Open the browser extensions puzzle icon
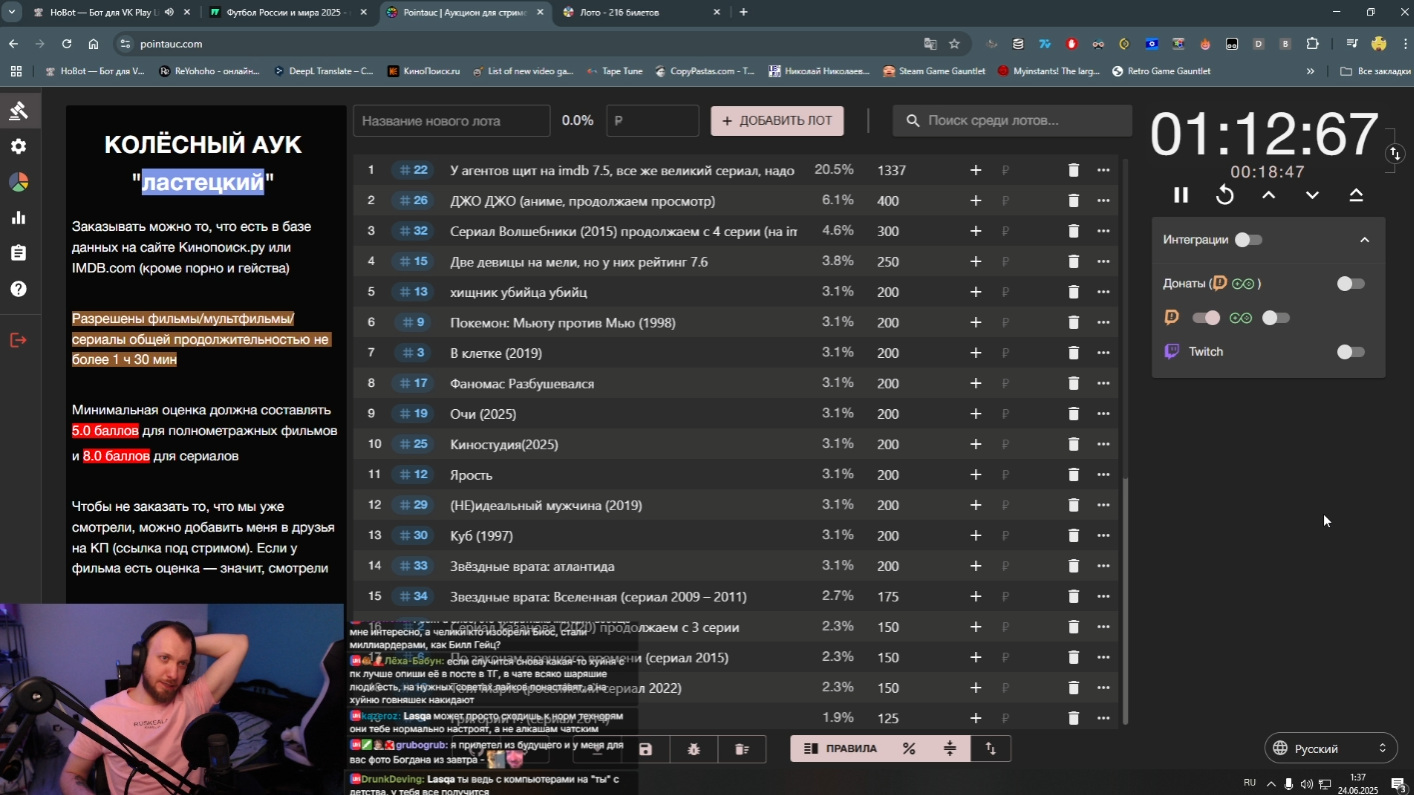The width and height of the screenshot is (1414, 795). tap(1313, 44)
